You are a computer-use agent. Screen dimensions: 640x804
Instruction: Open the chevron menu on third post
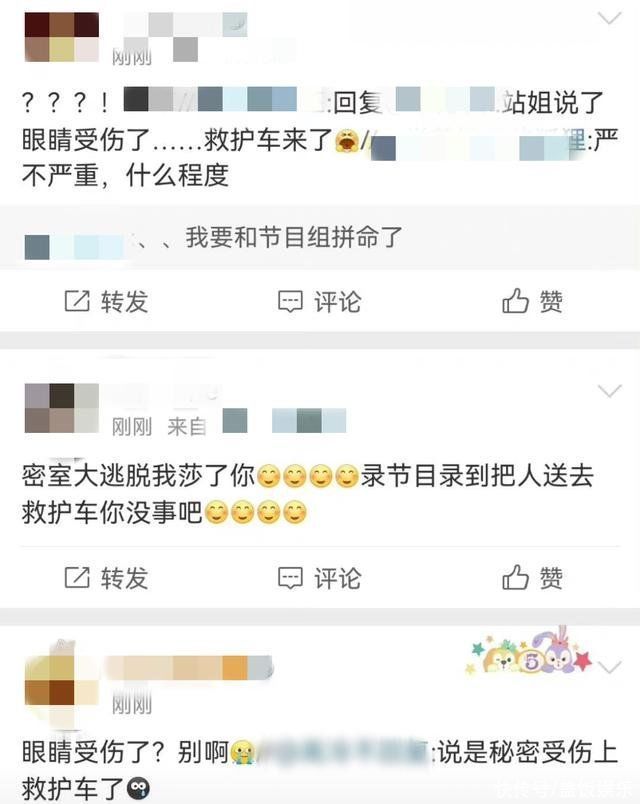(x=610, y=668)
